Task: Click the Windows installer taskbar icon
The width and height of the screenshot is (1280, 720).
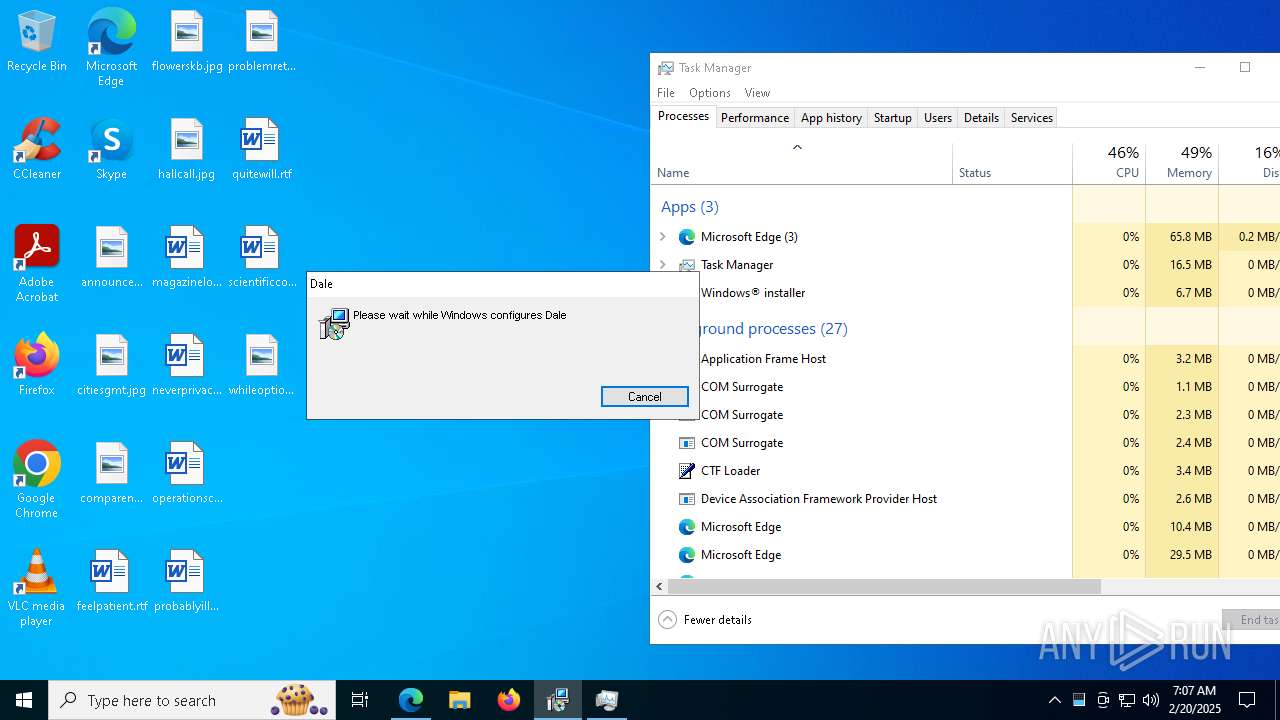Action: pos(558,700)
